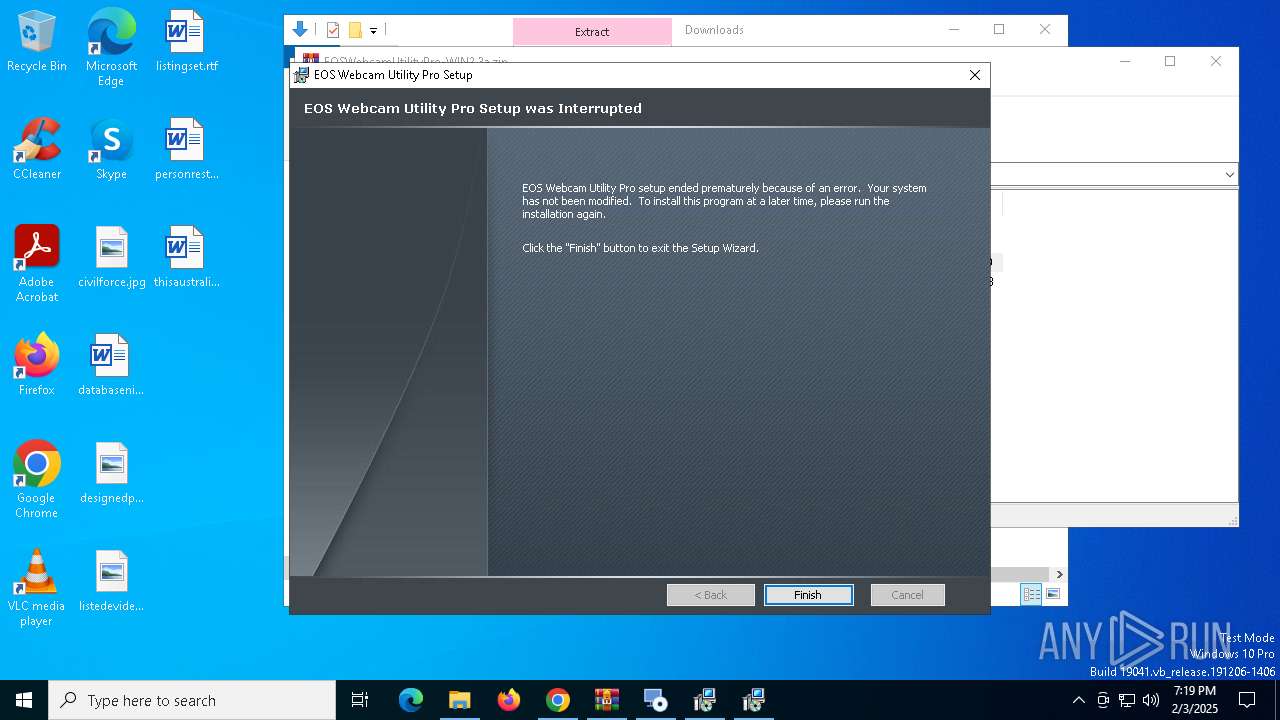Select databaseni Word document on desktop
The image size is (1280, 720).
(x=111, y=366)
